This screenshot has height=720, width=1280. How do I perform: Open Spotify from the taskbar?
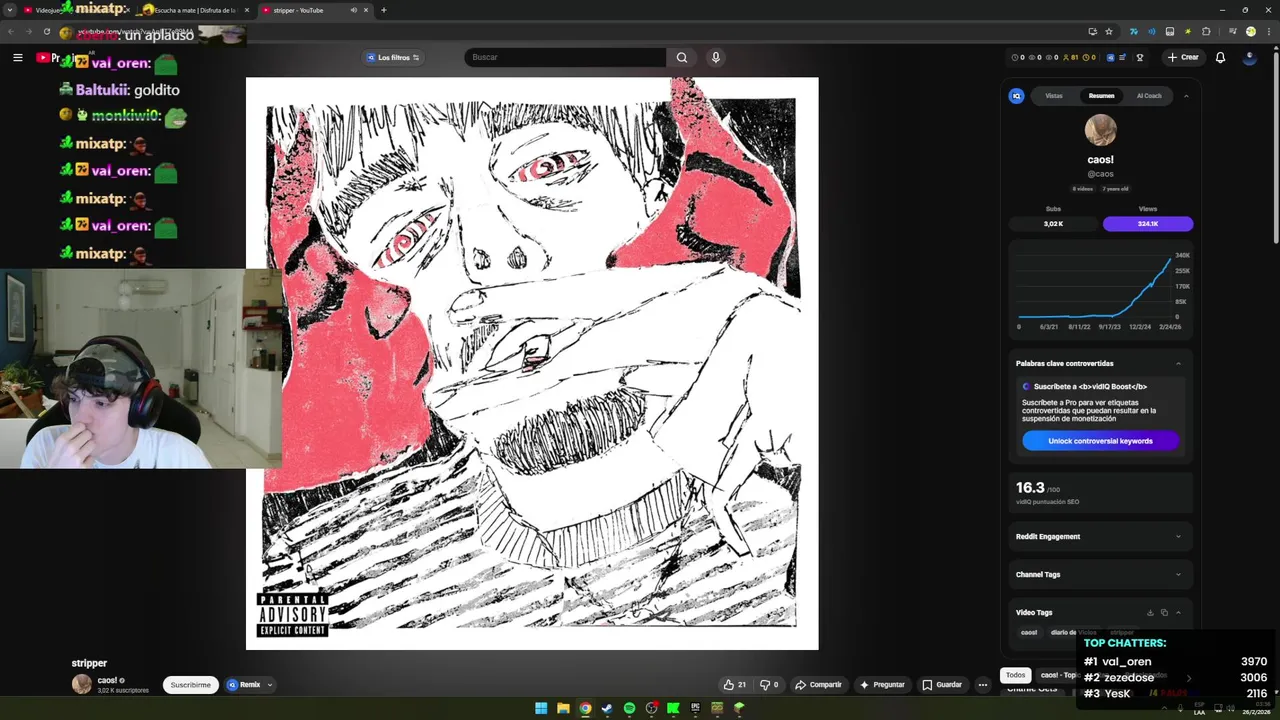[x=629, y=708]
